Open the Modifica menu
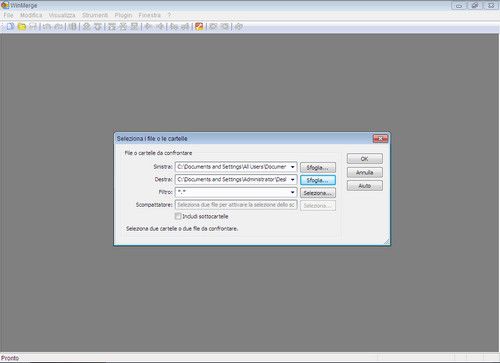Viewport: 500px width, 363px height. point(31,15)
